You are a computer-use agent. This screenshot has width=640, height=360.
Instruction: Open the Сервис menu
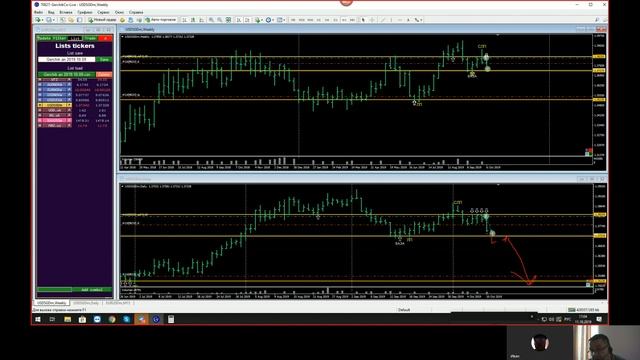(103, 12)
